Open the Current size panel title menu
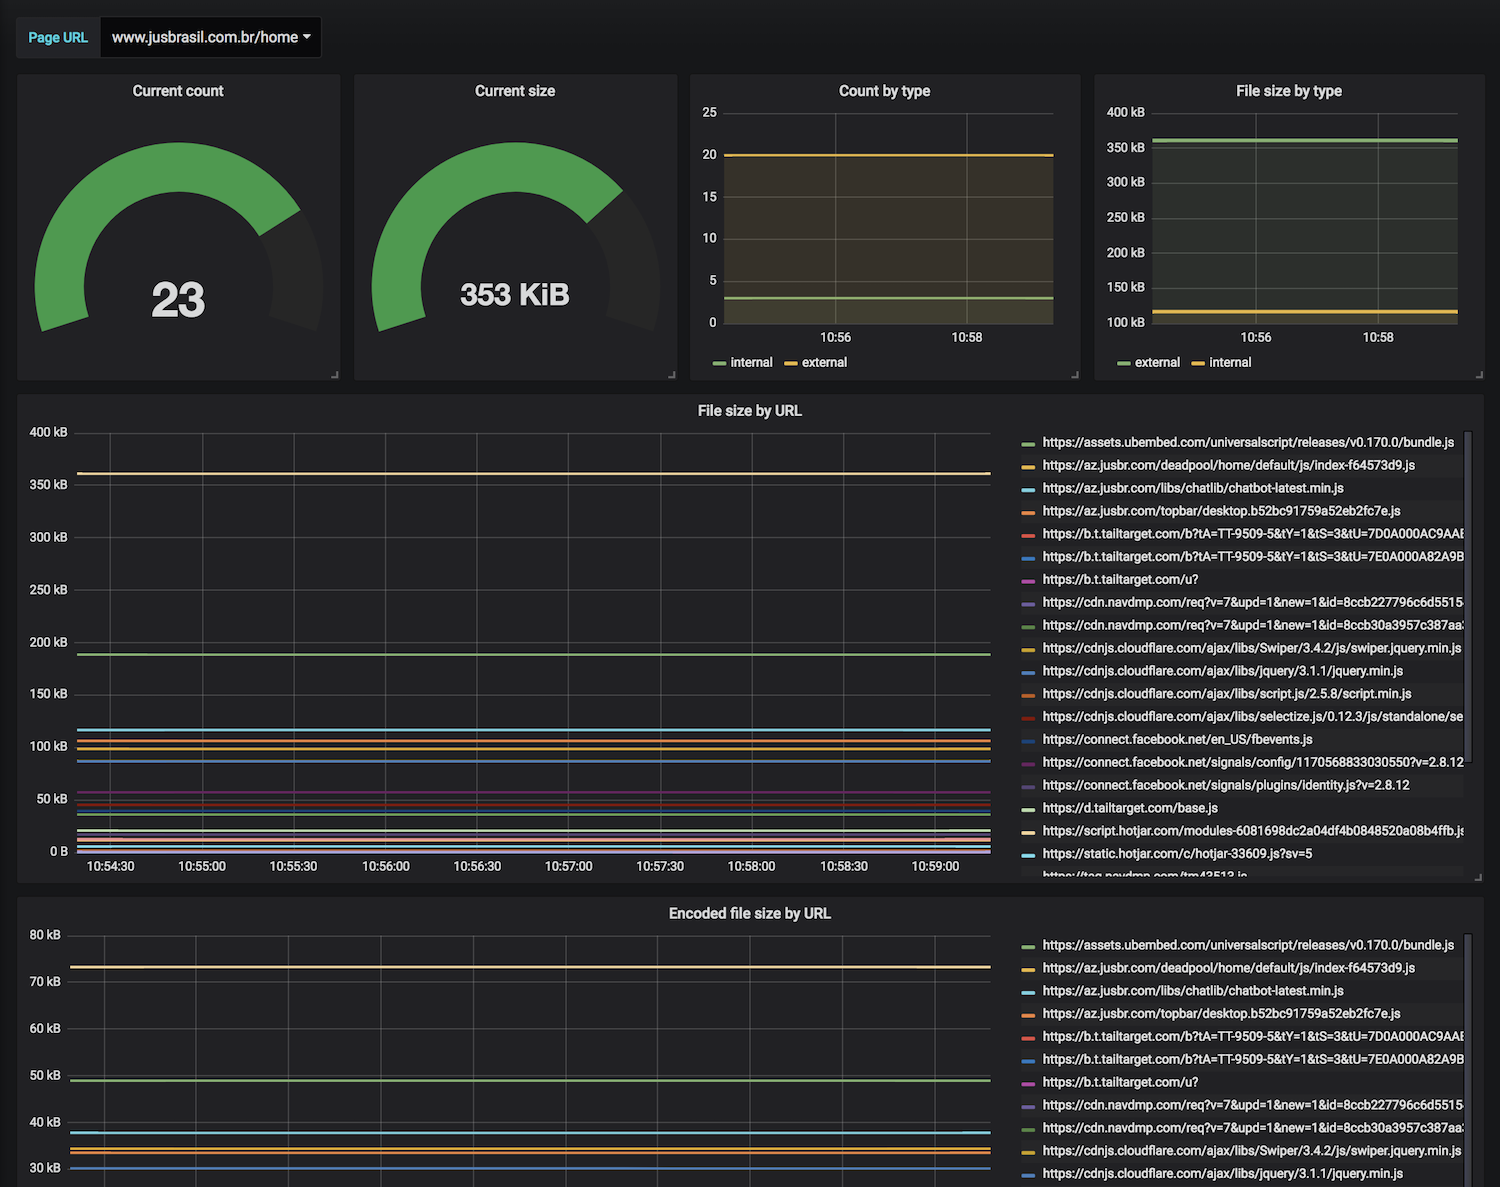The width and height of the screenshot is (1500, 1187). point(515,91)
